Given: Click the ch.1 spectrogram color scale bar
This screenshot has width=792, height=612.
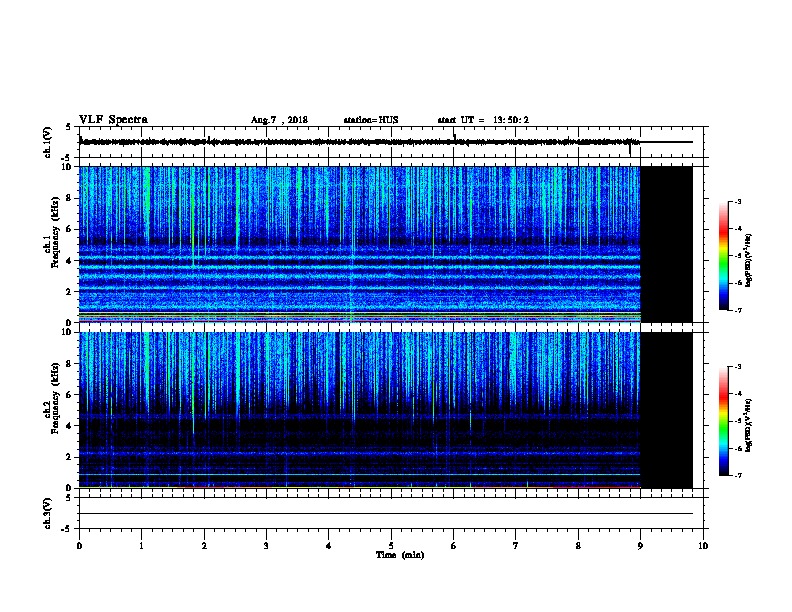Looking at the screenshot, I should [x=723, y=256].
